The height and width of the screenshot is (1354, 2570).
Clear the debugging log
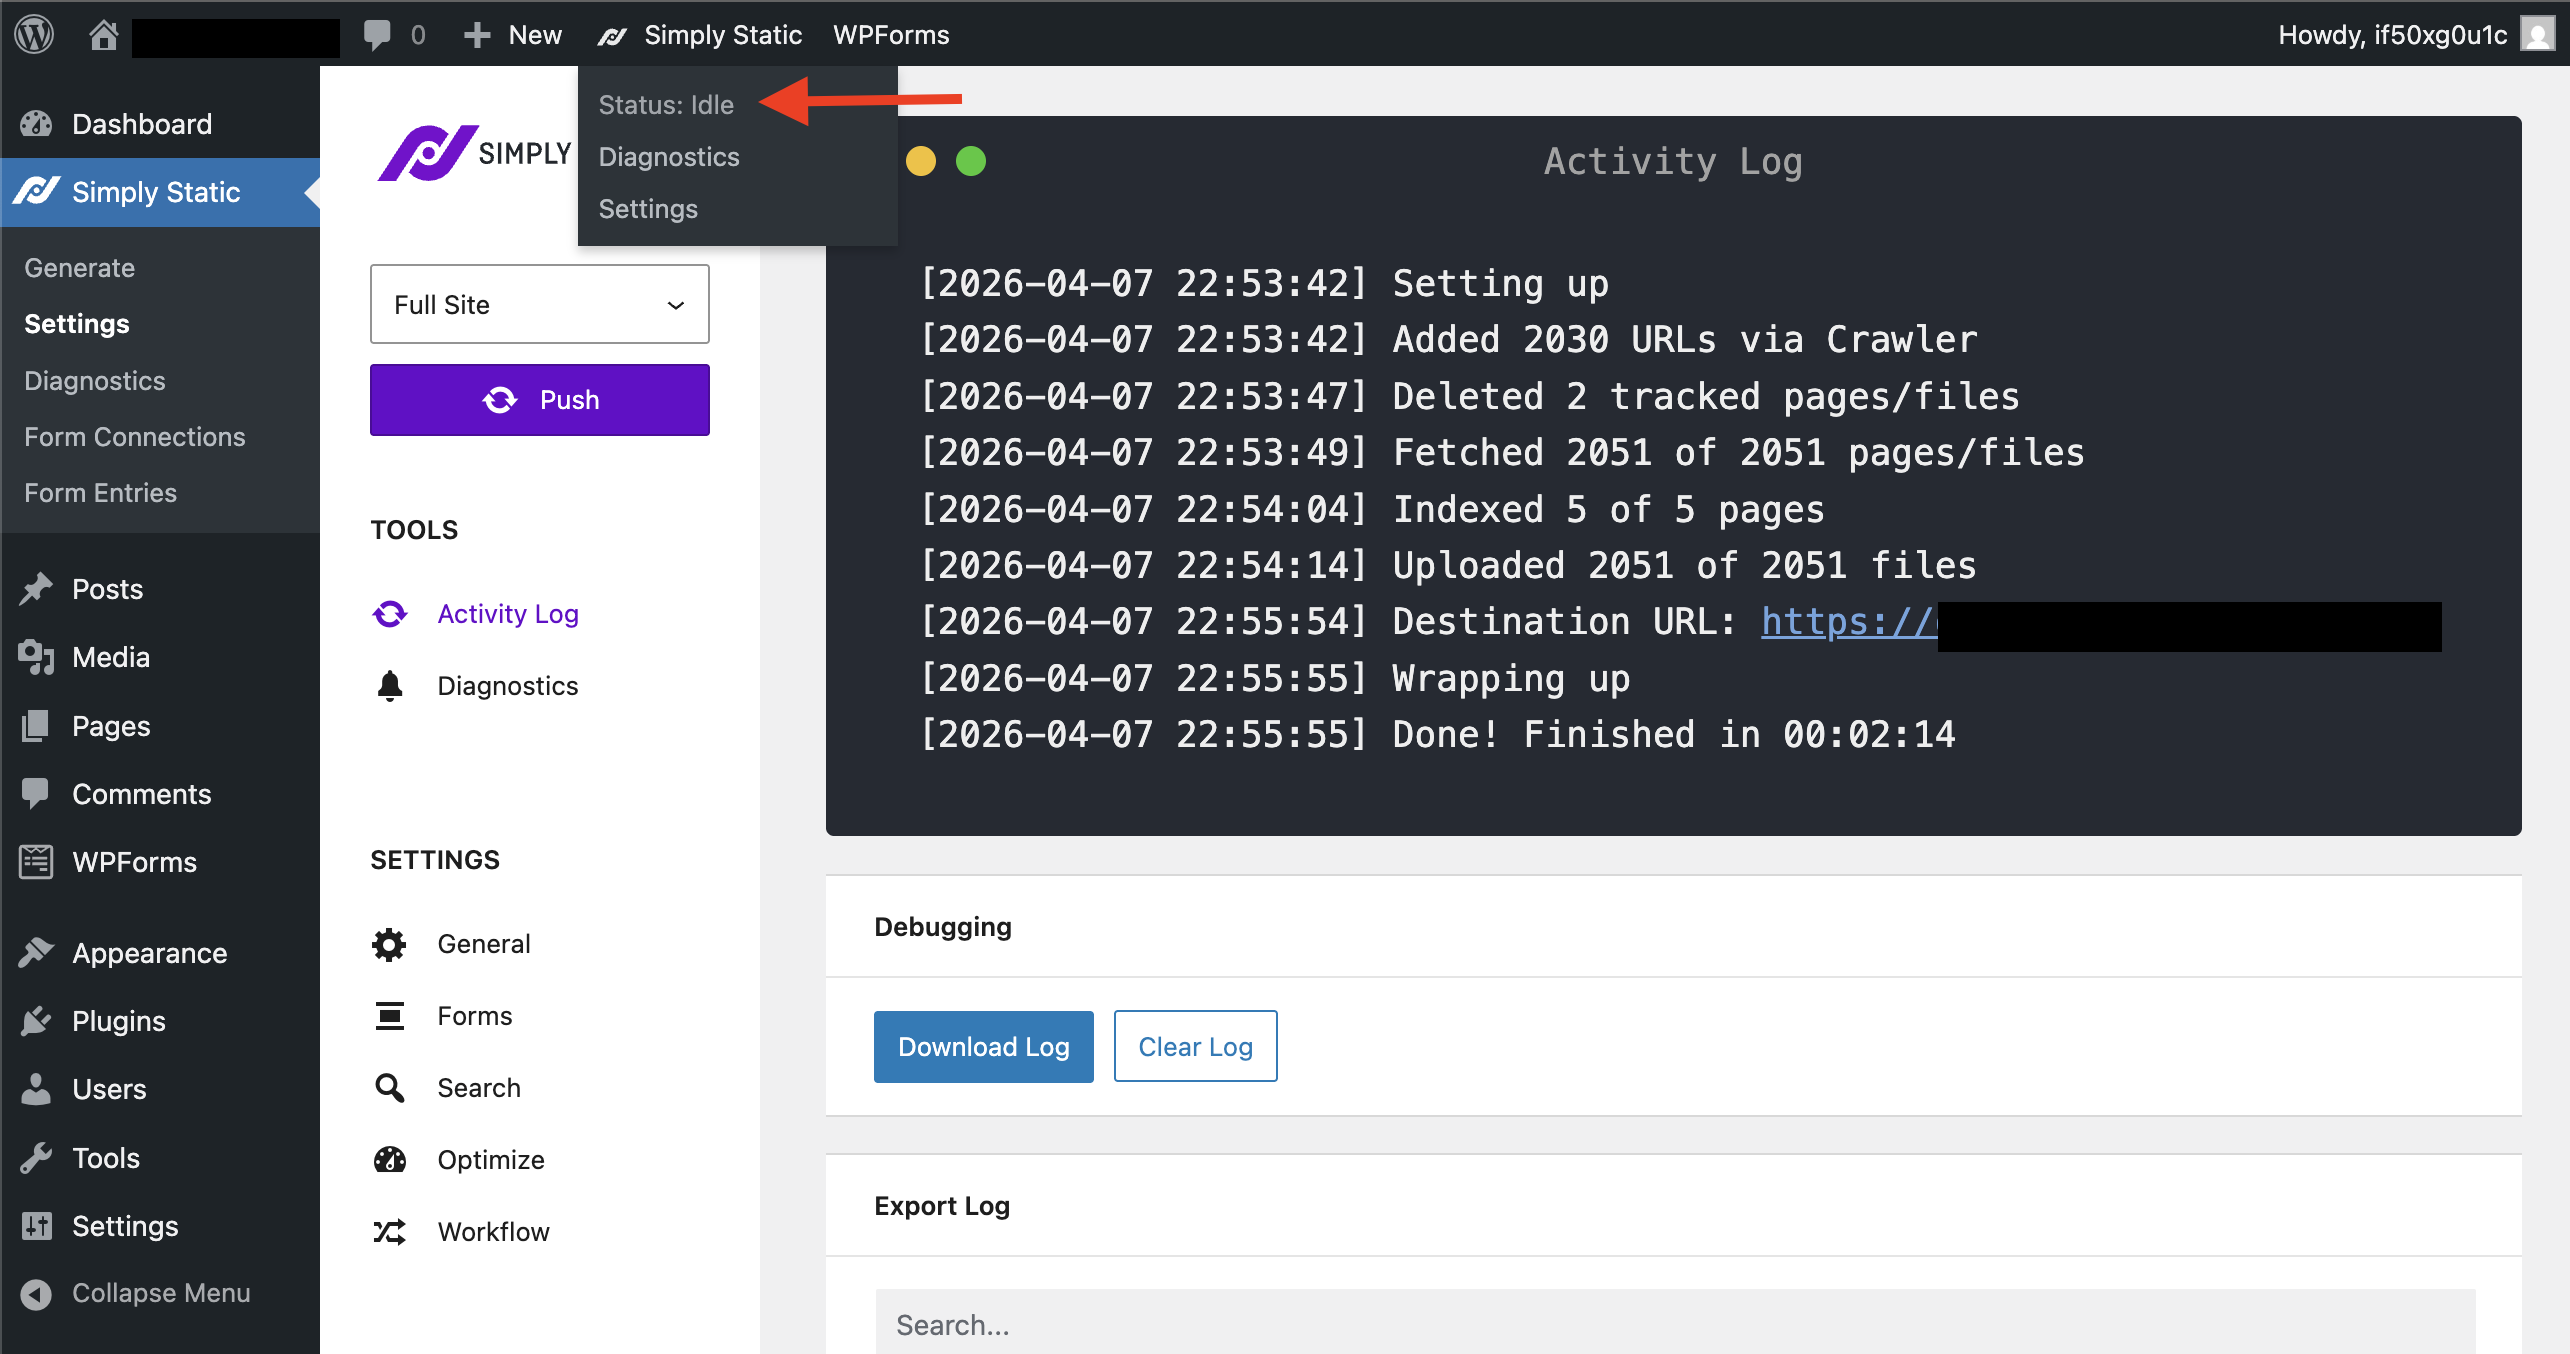point(1195,1046)
